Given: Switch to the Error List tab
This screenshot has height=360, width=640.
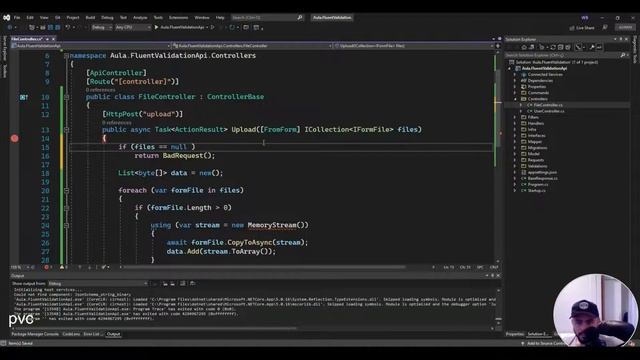Looking at the screenshot, I should (92, 334).
